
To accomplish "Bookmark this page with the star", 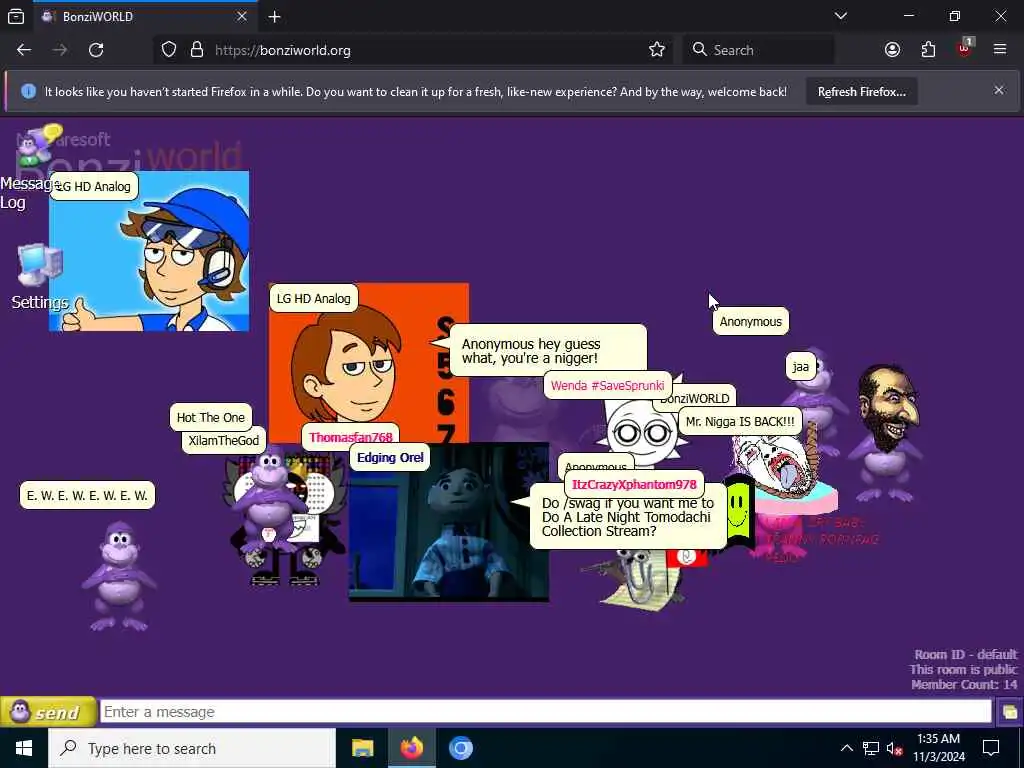I will tap(657, 50).
